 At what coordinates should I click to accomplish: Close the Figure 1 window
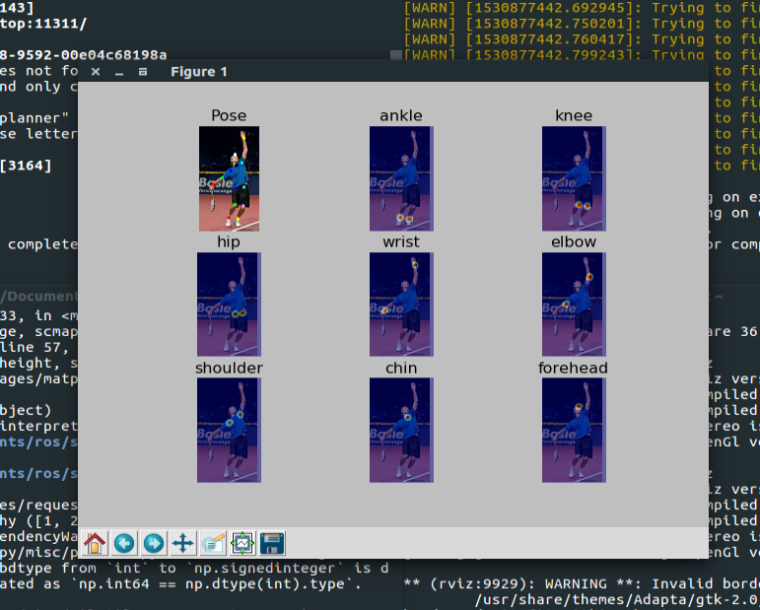tap(95, 72)
